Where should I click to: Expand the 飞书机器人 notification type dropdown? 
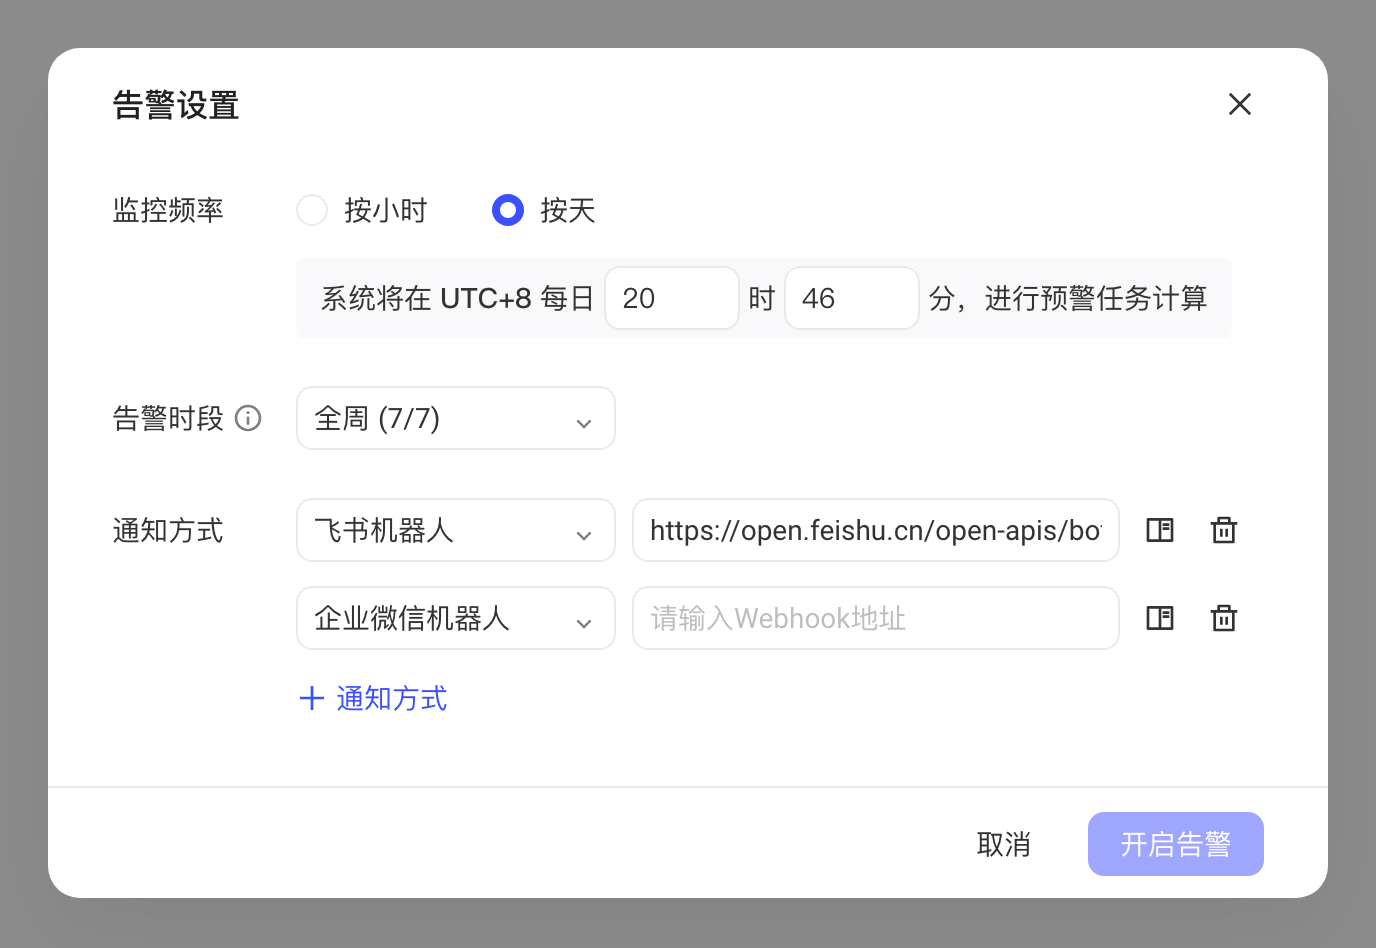pyautogui.click(x=456, y=530)
